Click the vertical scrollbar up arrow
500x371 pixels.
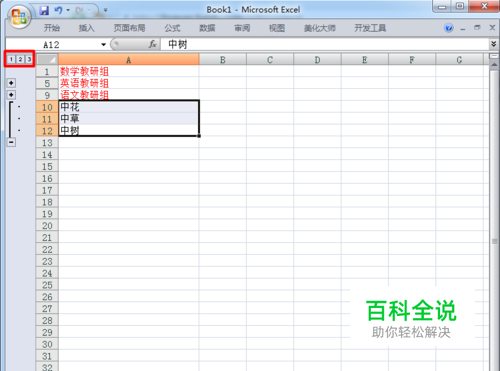494,65
